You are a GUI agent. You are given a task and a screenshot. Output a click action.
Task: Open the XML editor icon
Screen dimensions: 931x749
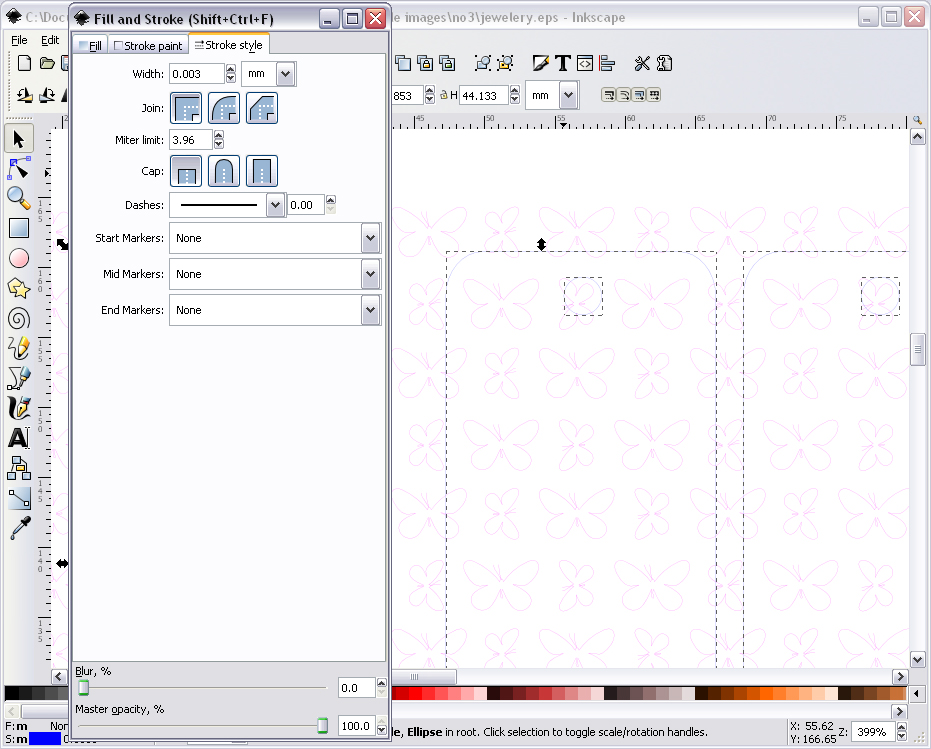pos(585,63)
